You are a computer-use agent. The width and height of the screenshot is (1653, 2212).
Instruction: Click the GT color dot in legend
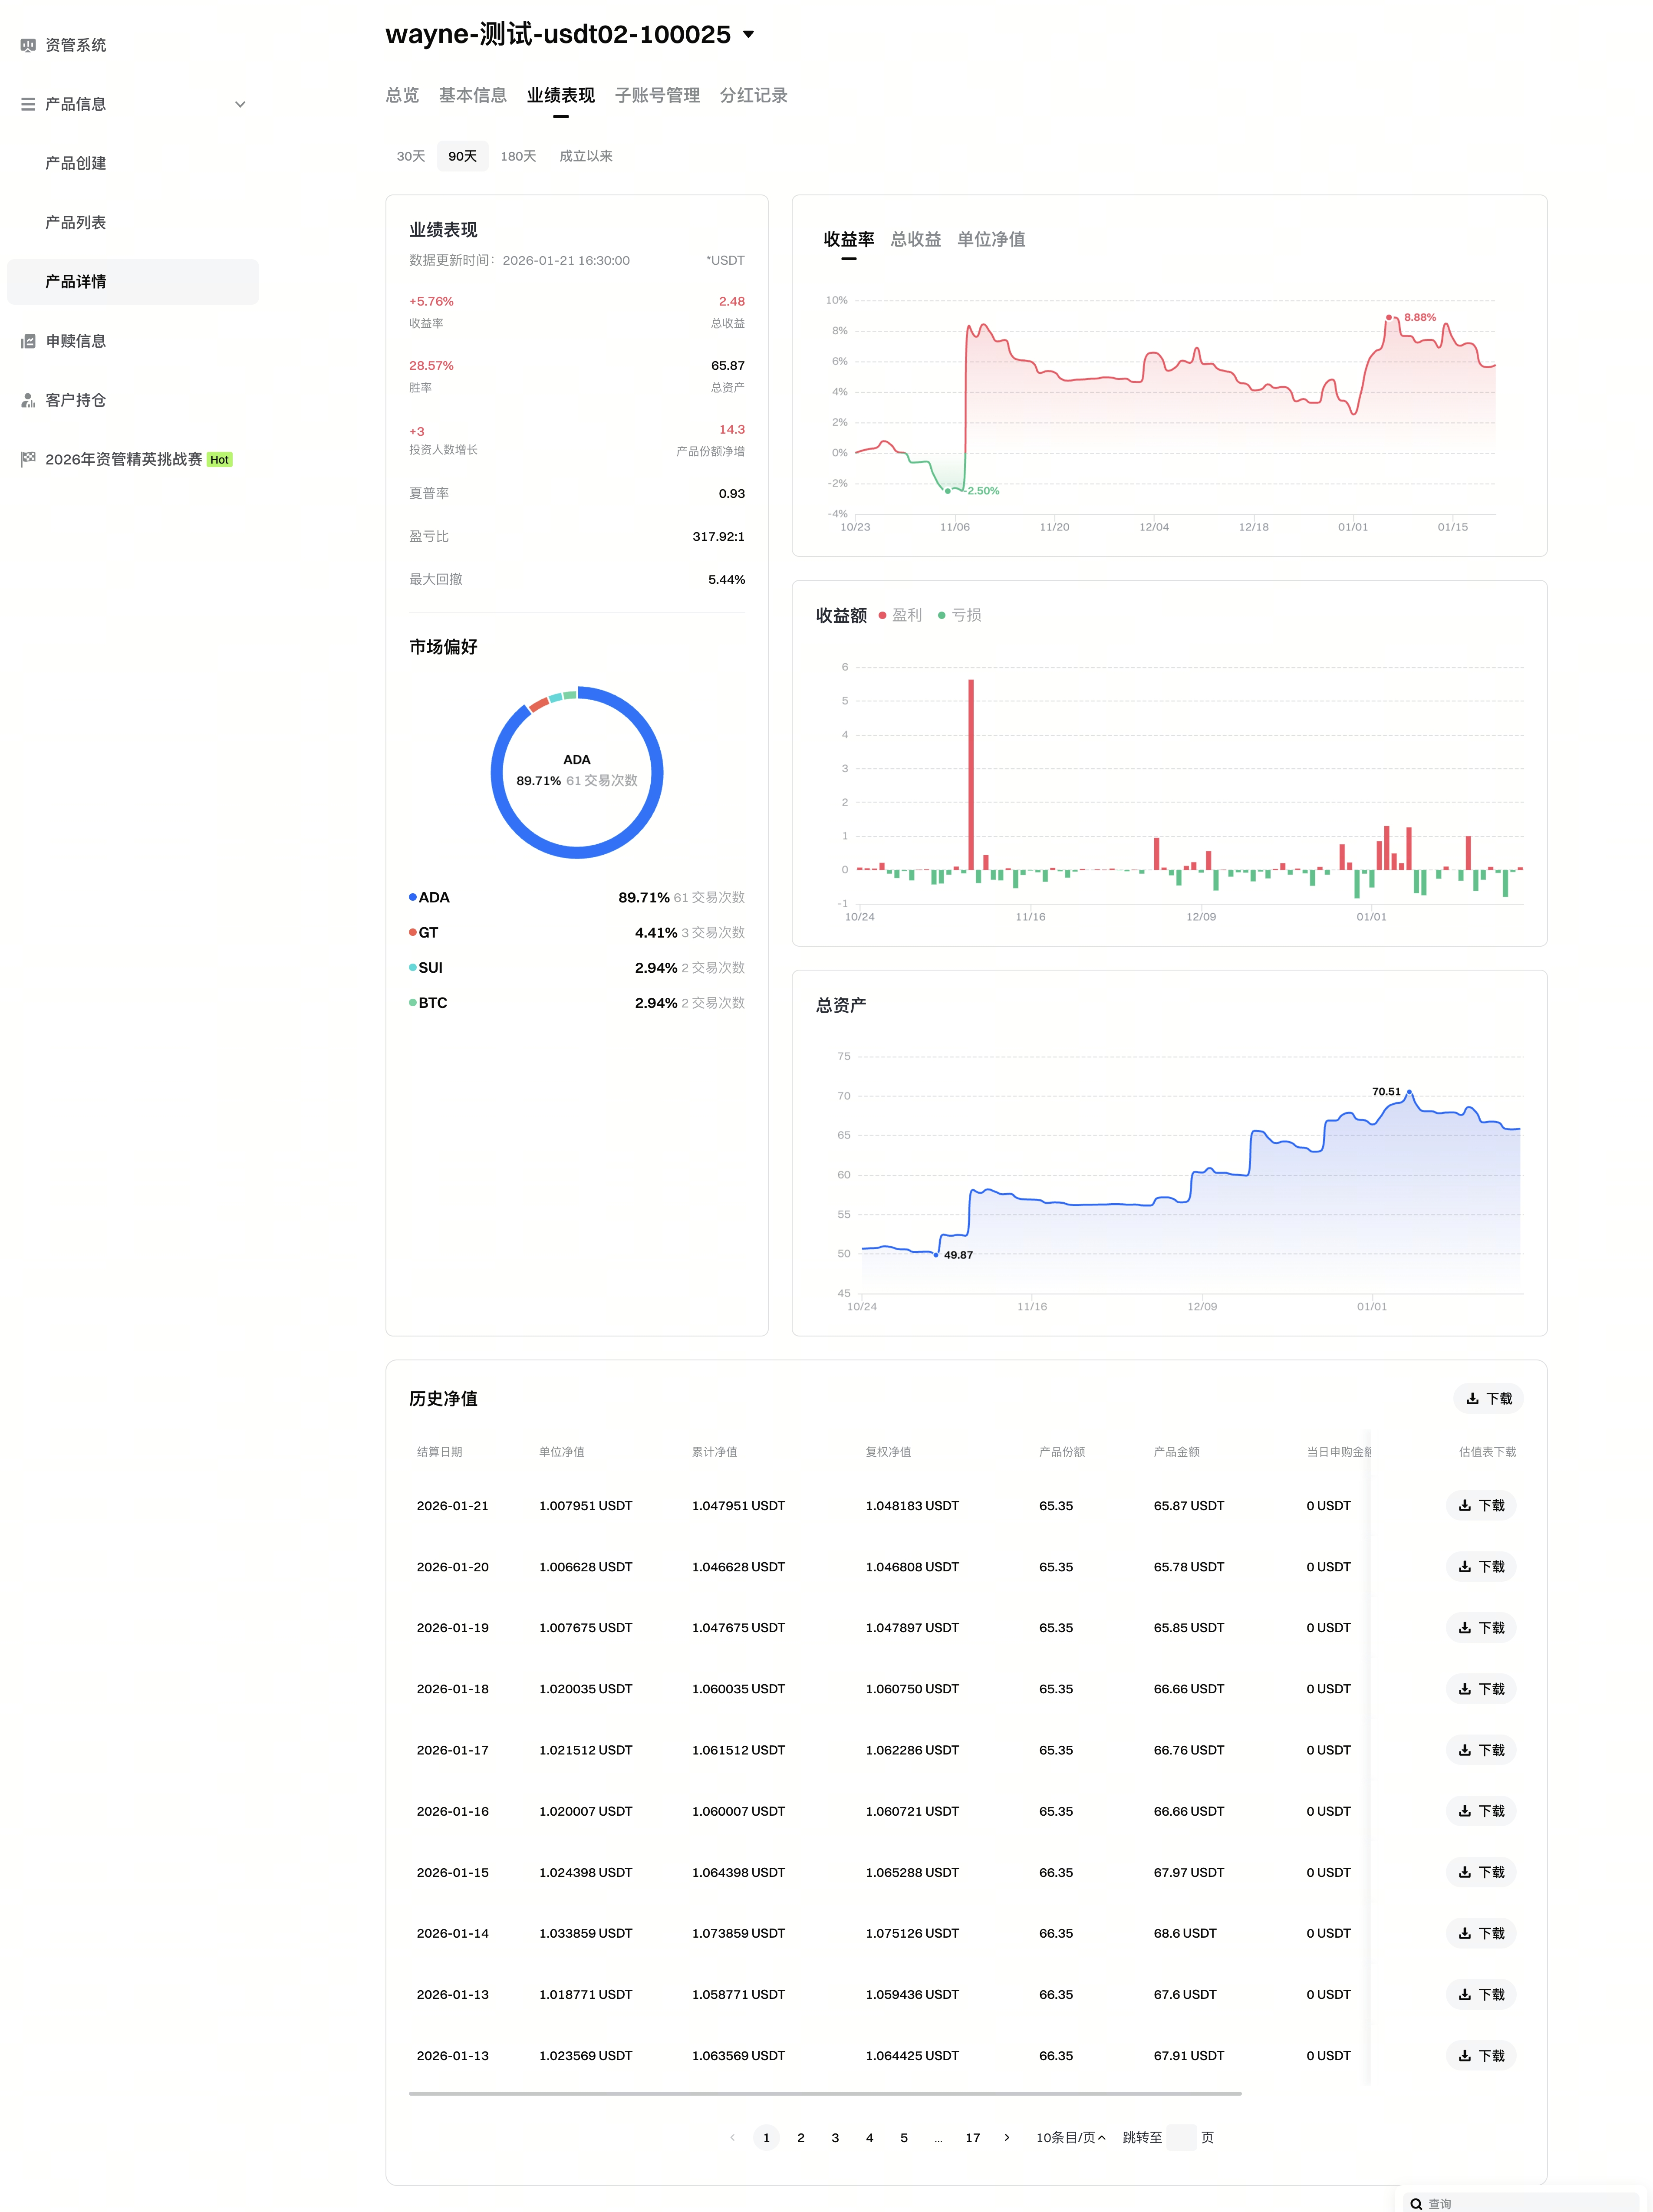[412, 932]
